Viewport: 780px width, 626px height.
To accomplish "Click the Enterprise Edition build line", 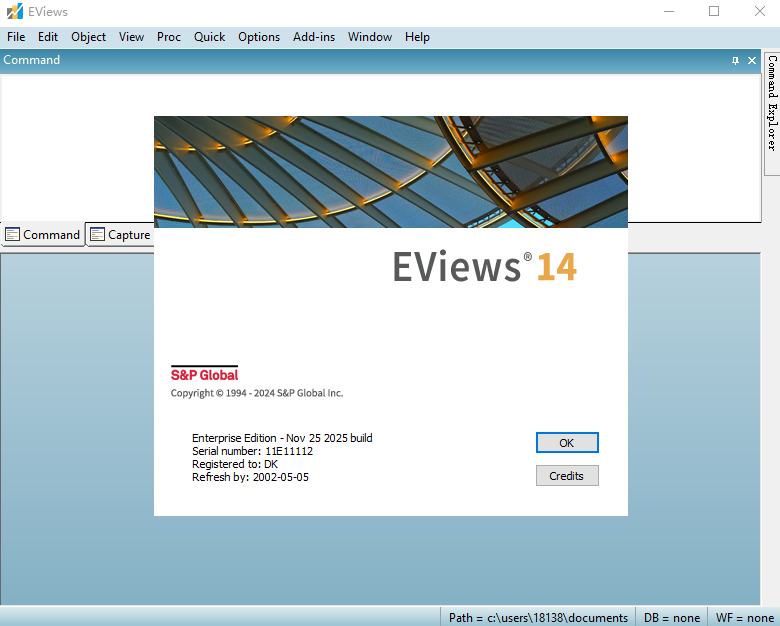I will [282, 438].
